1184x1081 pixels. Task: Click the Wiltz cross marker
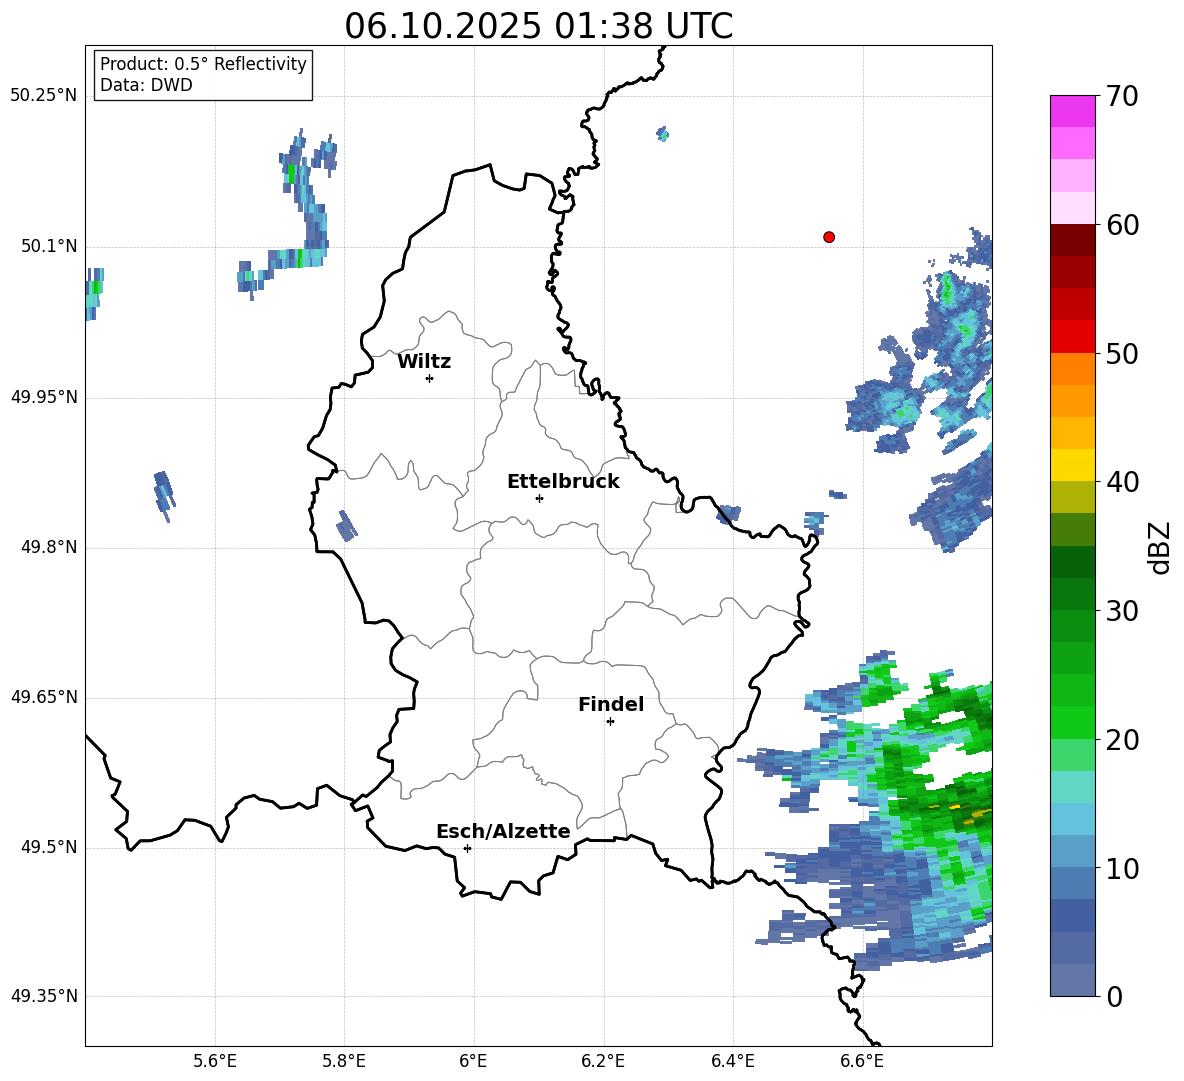(430, 378)
